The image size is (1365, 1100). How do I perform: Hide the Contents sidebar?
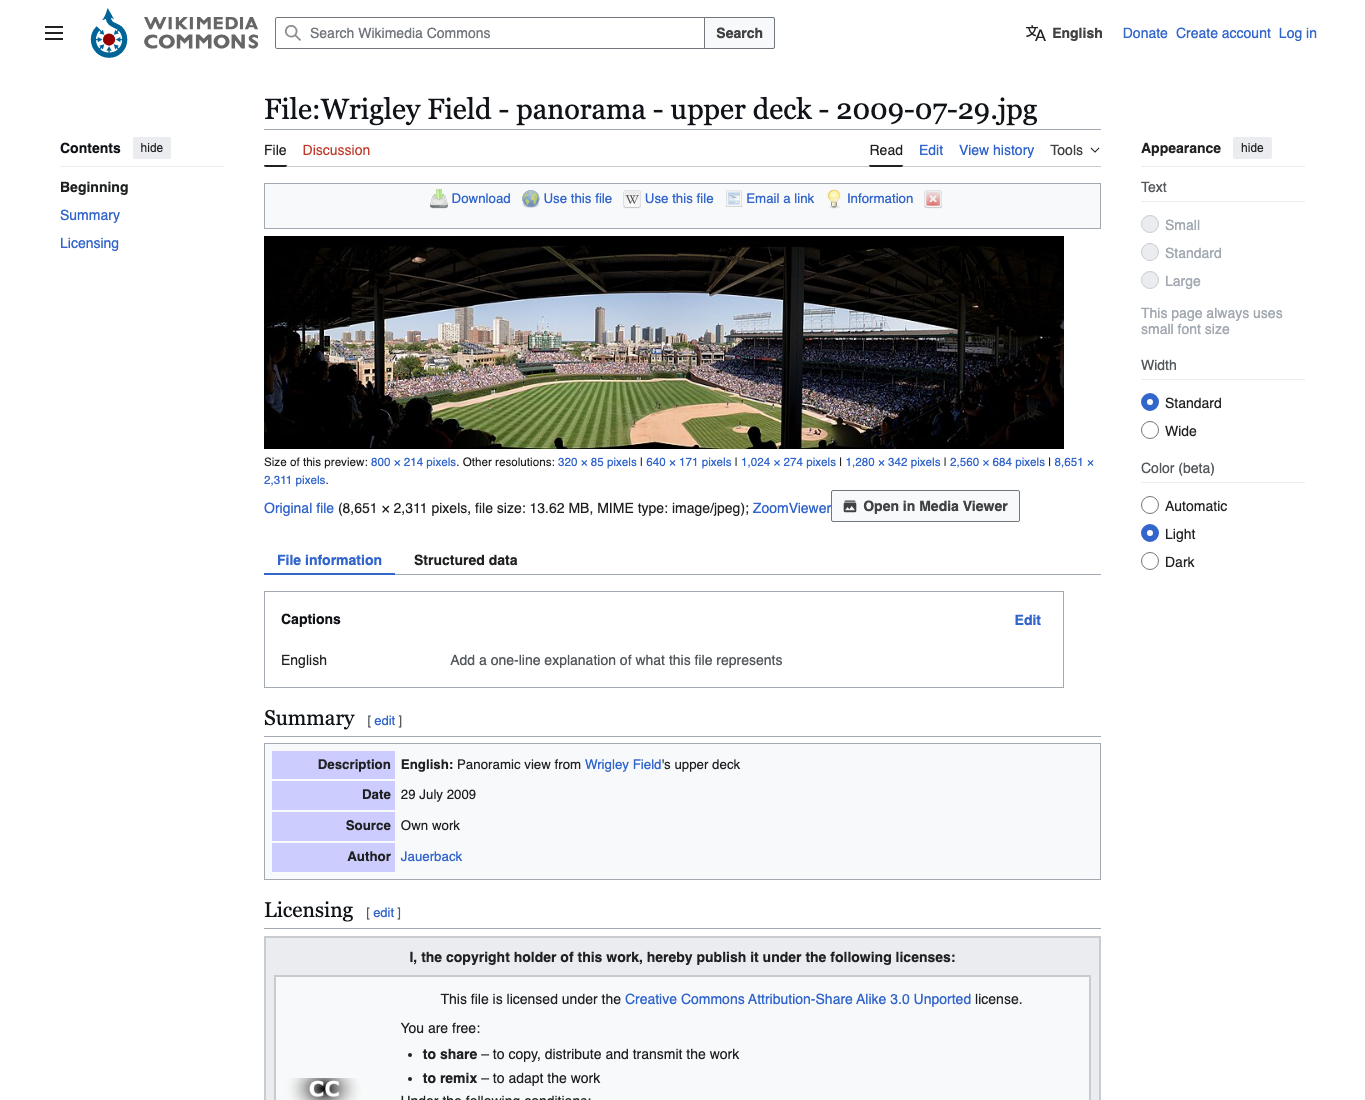click(x=152, y=148)
